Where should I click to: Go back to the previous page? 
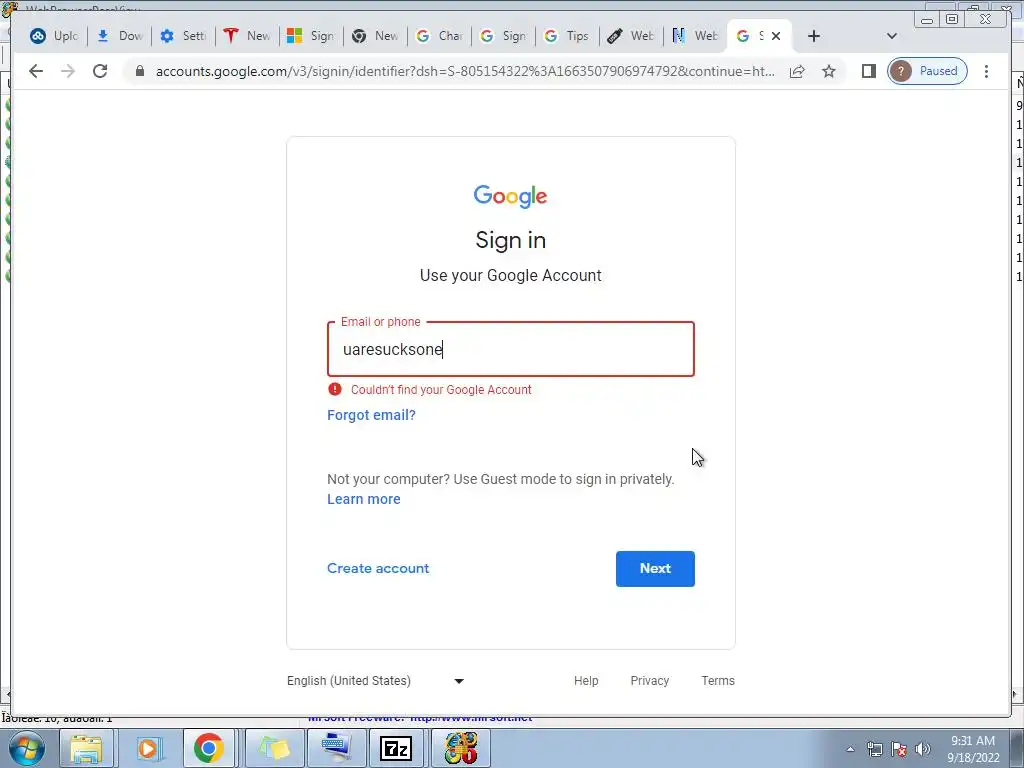36,71
